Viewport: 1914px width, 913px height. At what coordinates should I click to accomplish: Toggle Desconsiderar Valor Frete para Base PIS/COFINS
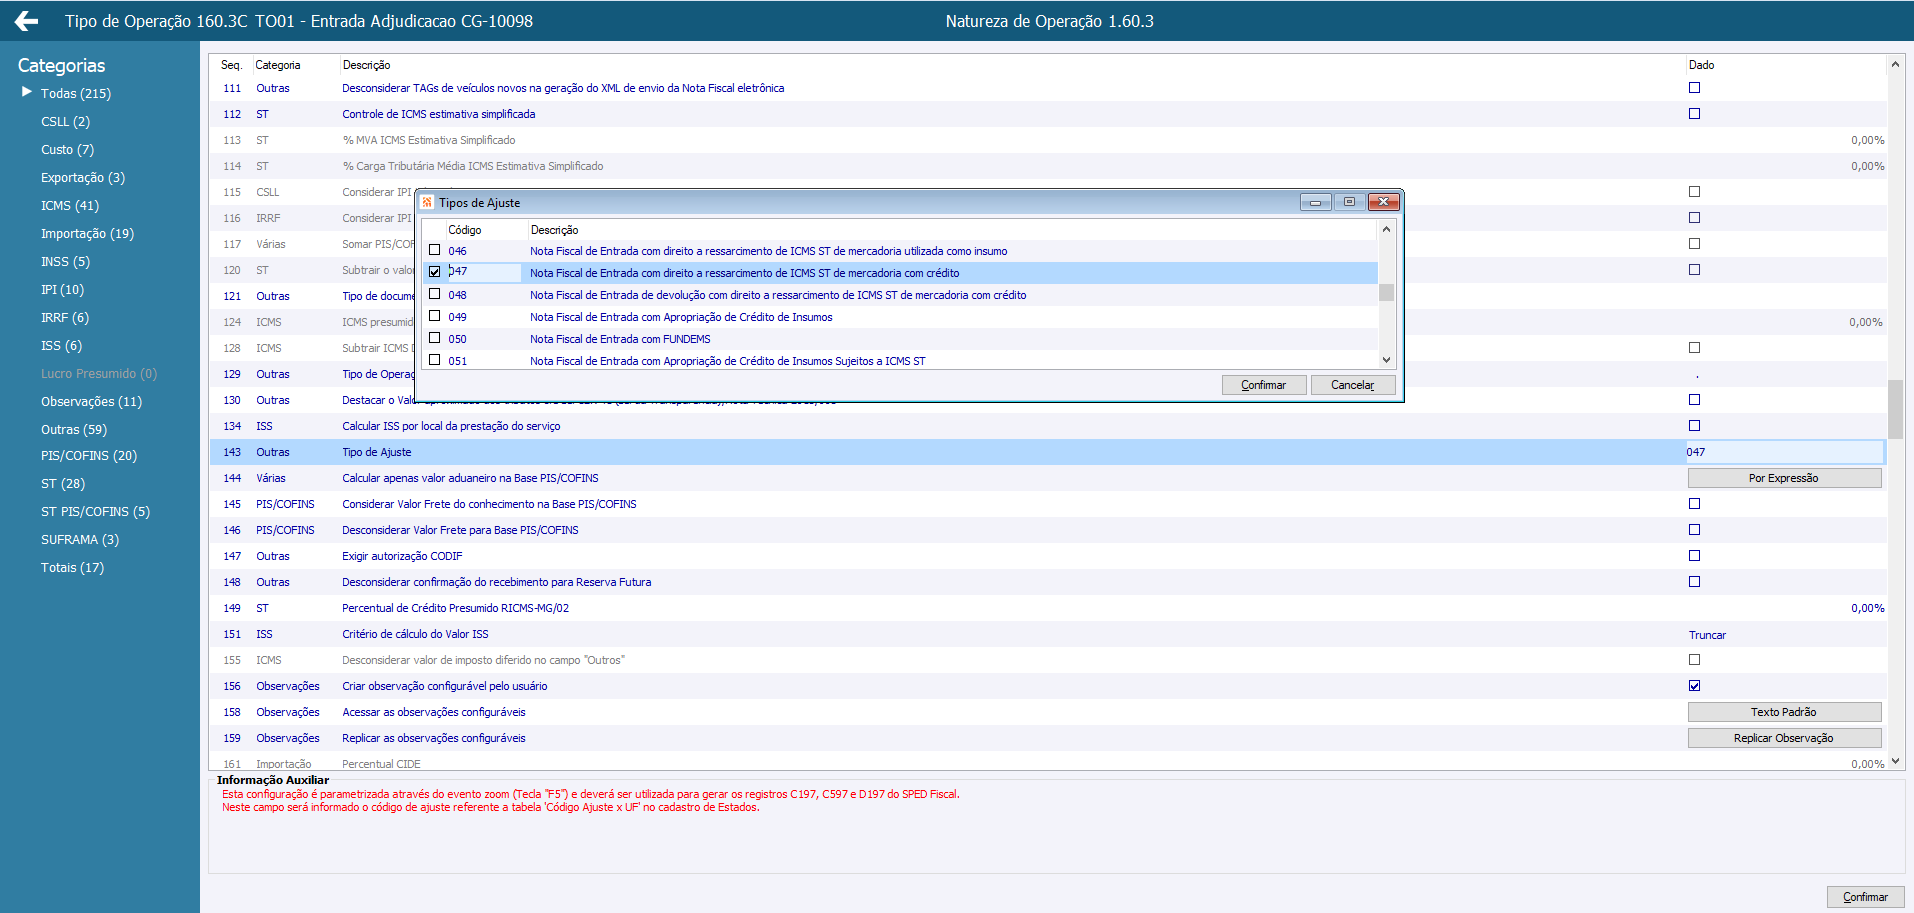click(1694, 530)
